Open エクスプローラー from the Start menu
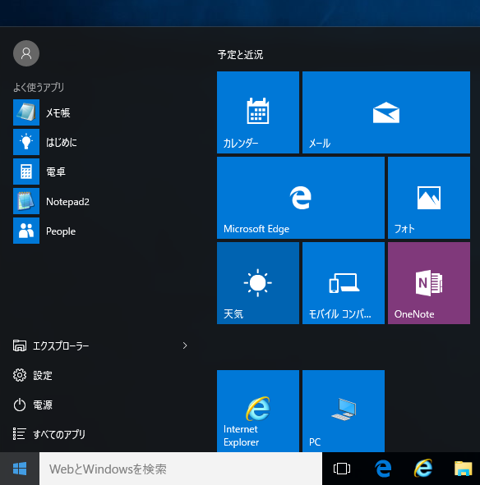Viewport: 480px width, 485px height. coord(51,346)
